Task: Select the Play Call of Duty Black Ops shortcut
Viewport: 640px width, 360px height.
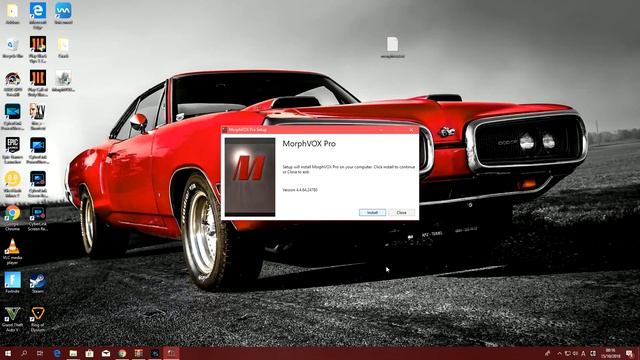Action: [38, 83]
